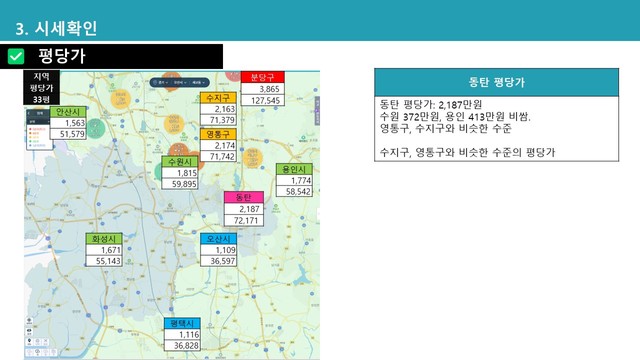This screenshot has width=640, height=360.
Task: Select the 안산시 green region label
Action: pos(68,112)
